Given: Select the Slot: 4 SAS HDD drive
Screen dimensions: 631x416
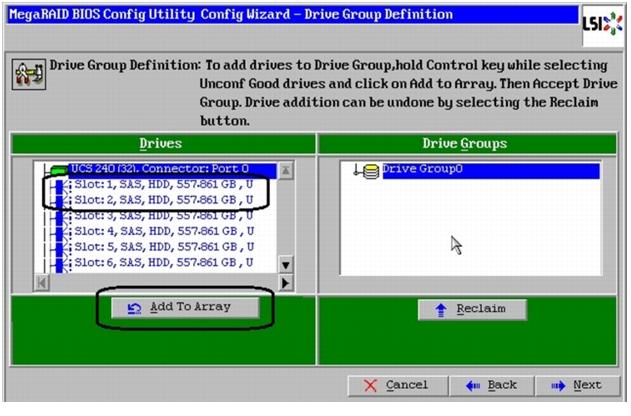Looking at the screenshot, I should point(164,231).
